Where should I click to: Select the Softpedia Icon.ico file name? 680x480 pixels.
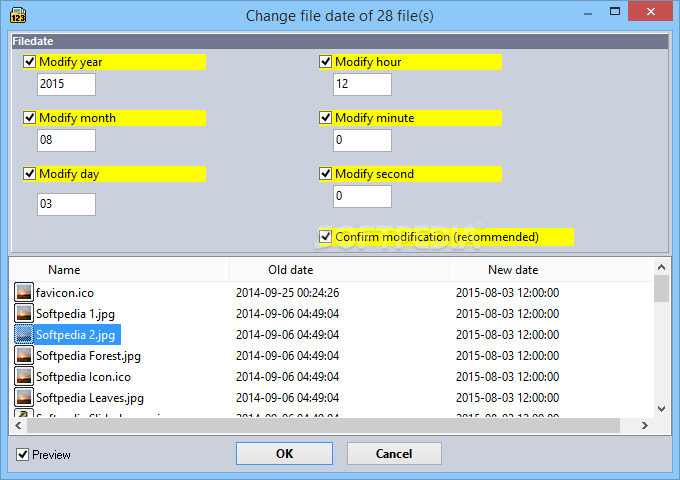(x=83, y=377)
